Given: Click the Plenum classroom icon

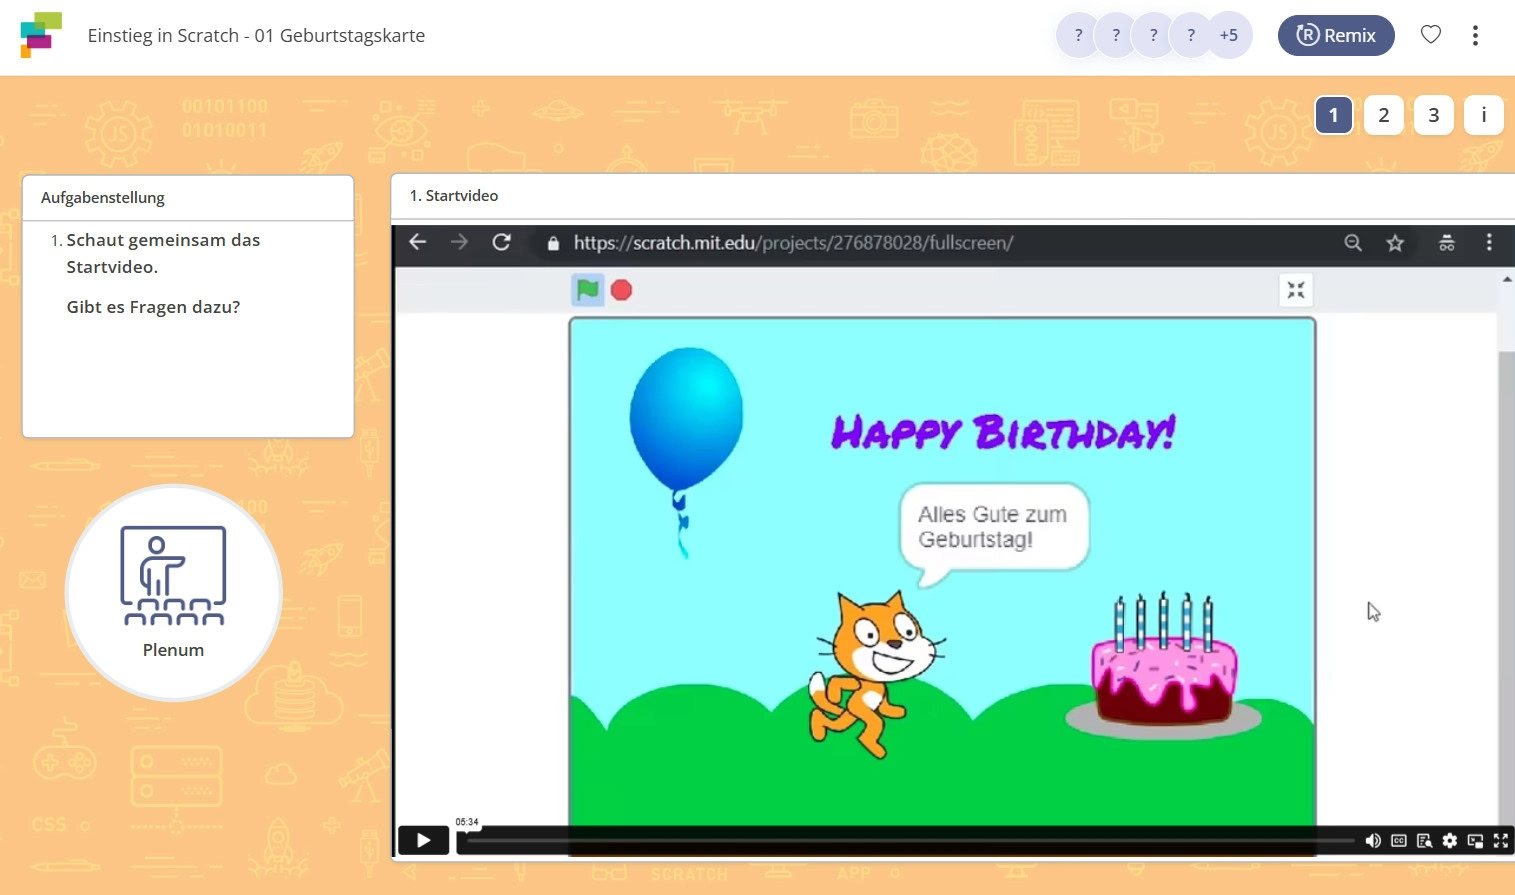Looking at the screenshot, I should (x=174, y=592).
